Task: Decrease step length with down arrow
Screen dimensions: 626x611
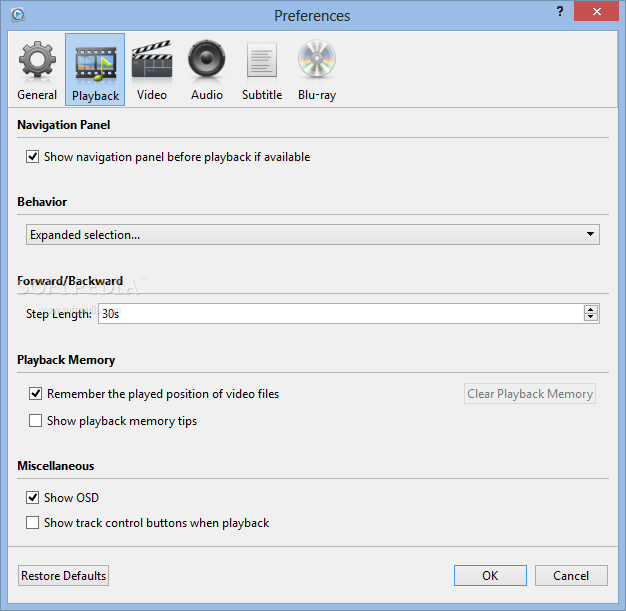Action: point(591,317)
